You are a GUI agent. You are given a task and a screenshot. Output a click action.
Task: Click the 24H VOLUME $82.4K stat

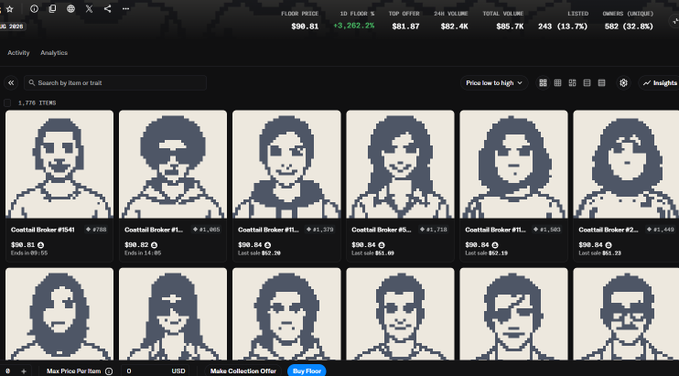[451, 20]
